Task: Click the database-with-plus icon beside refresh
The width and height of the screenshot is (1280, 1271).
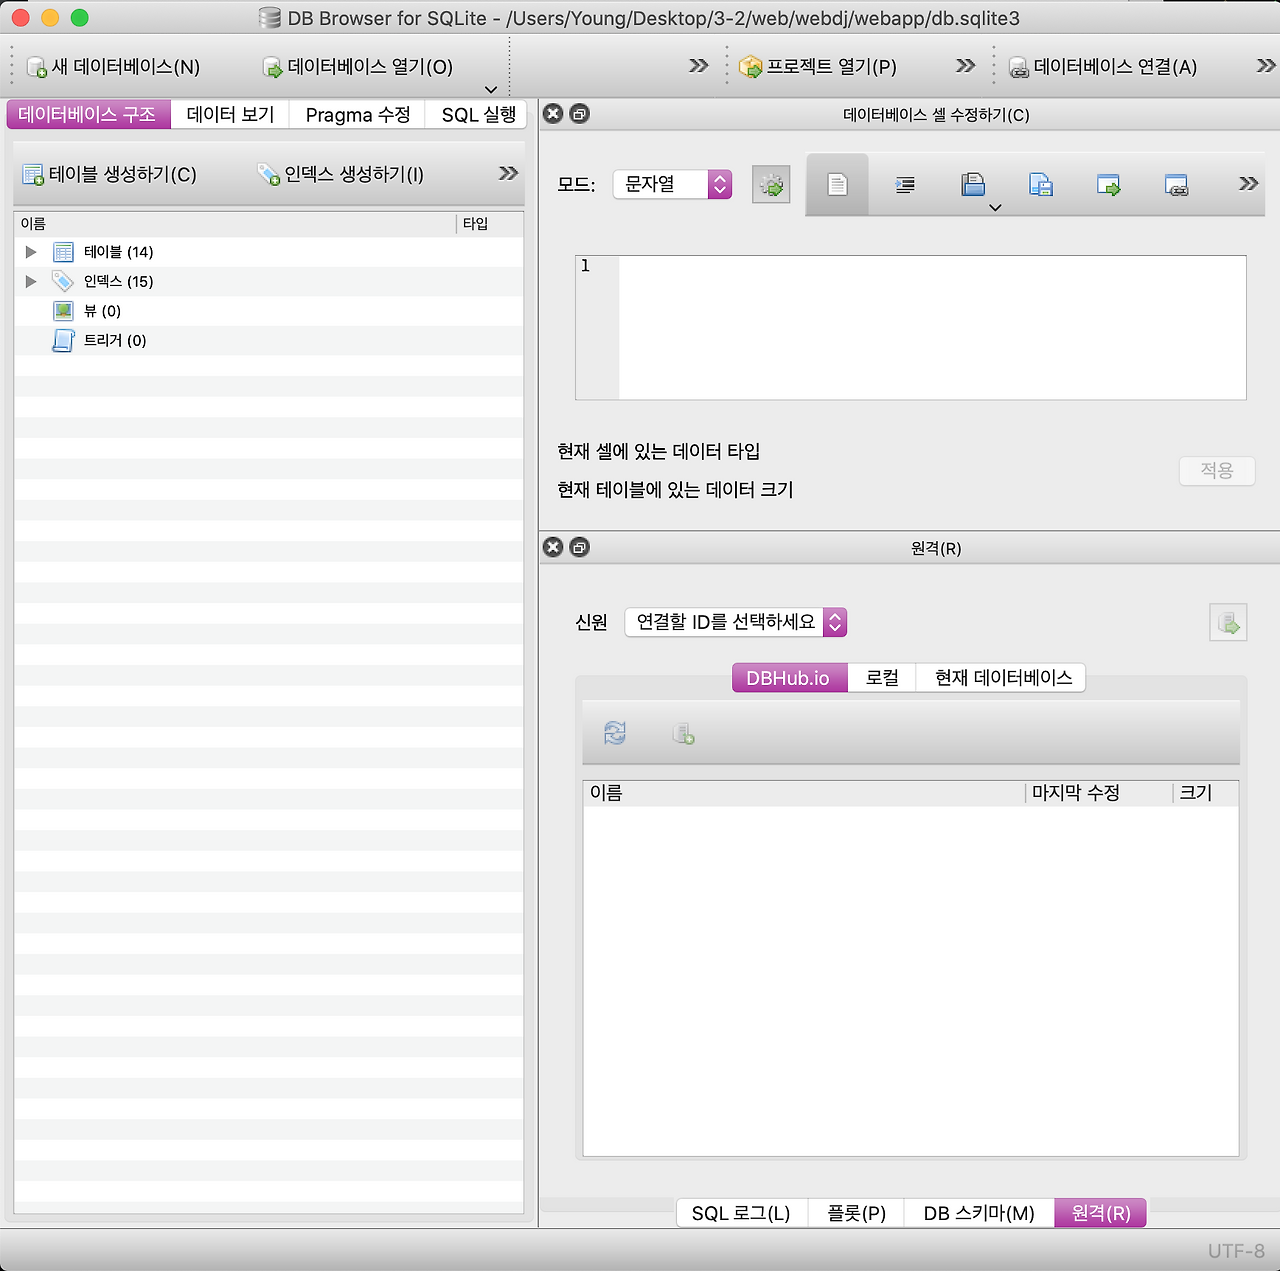Action: click(684, 734)
